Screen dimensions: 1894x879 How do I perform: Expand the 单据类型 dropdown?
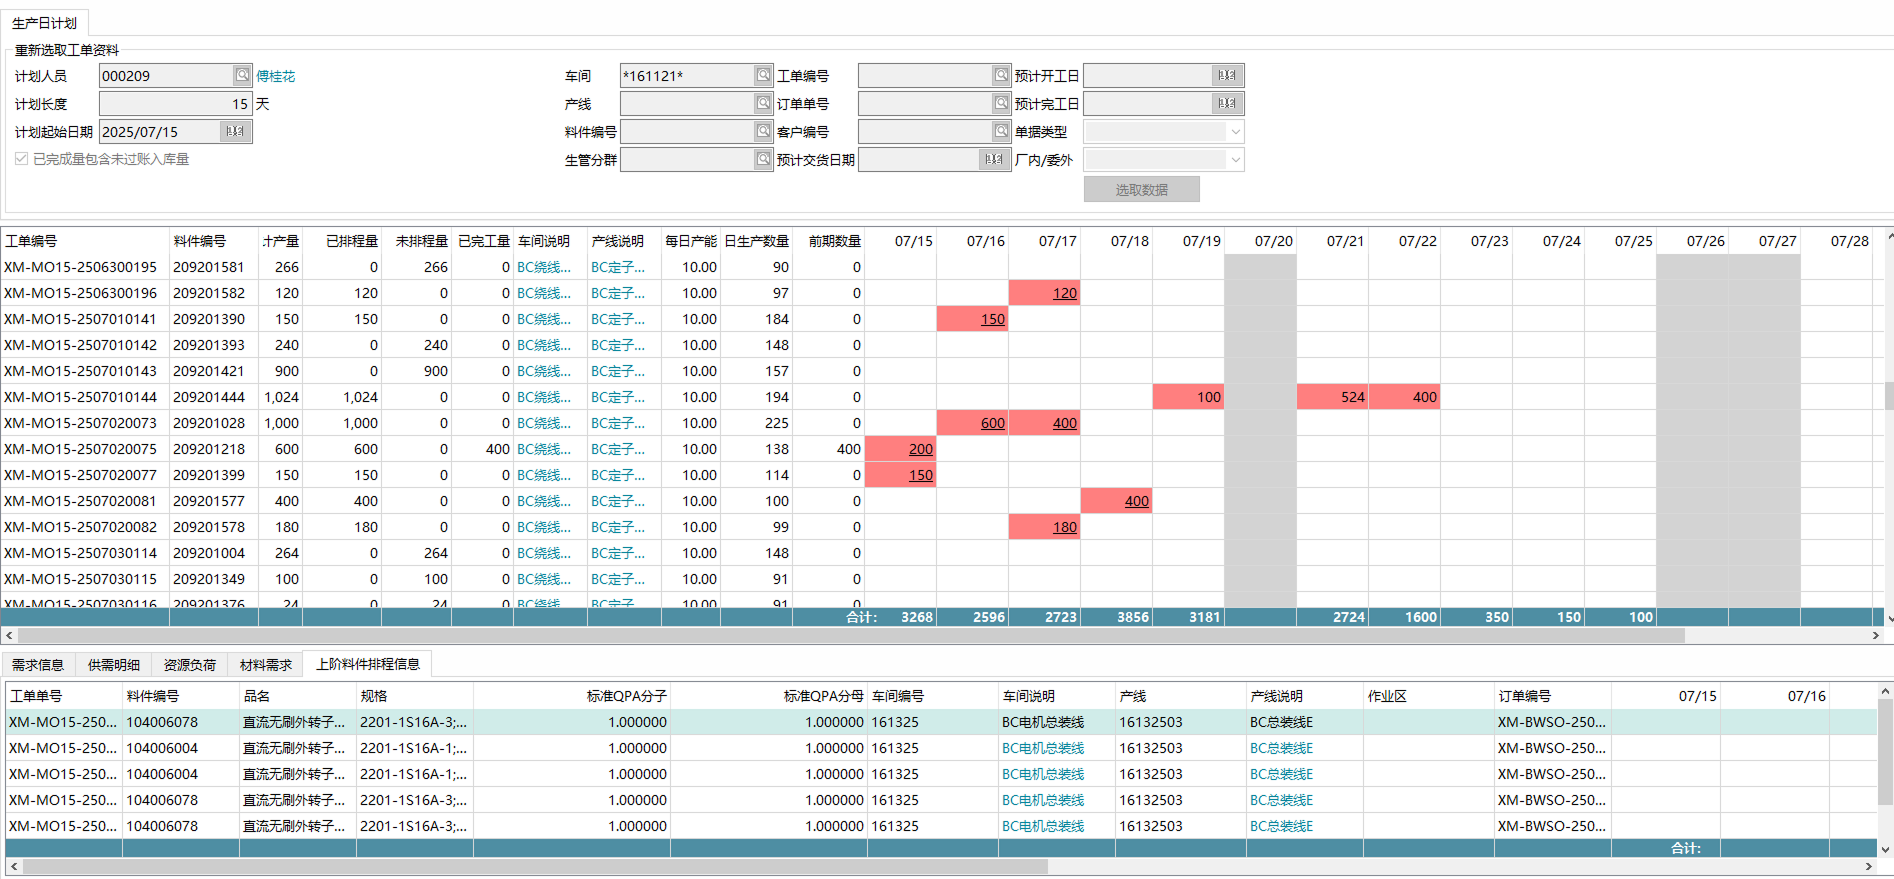1235,132
